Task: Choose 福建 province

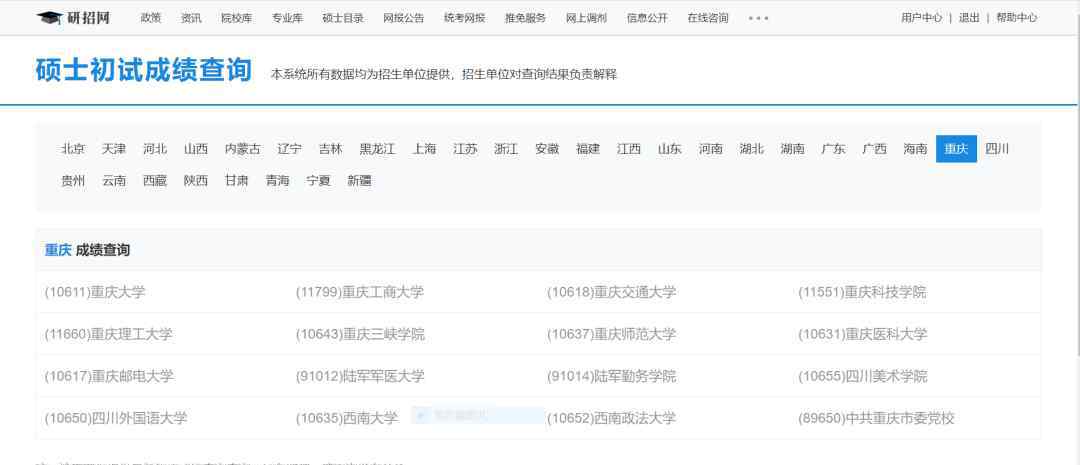Action: [x=588, y=149]
